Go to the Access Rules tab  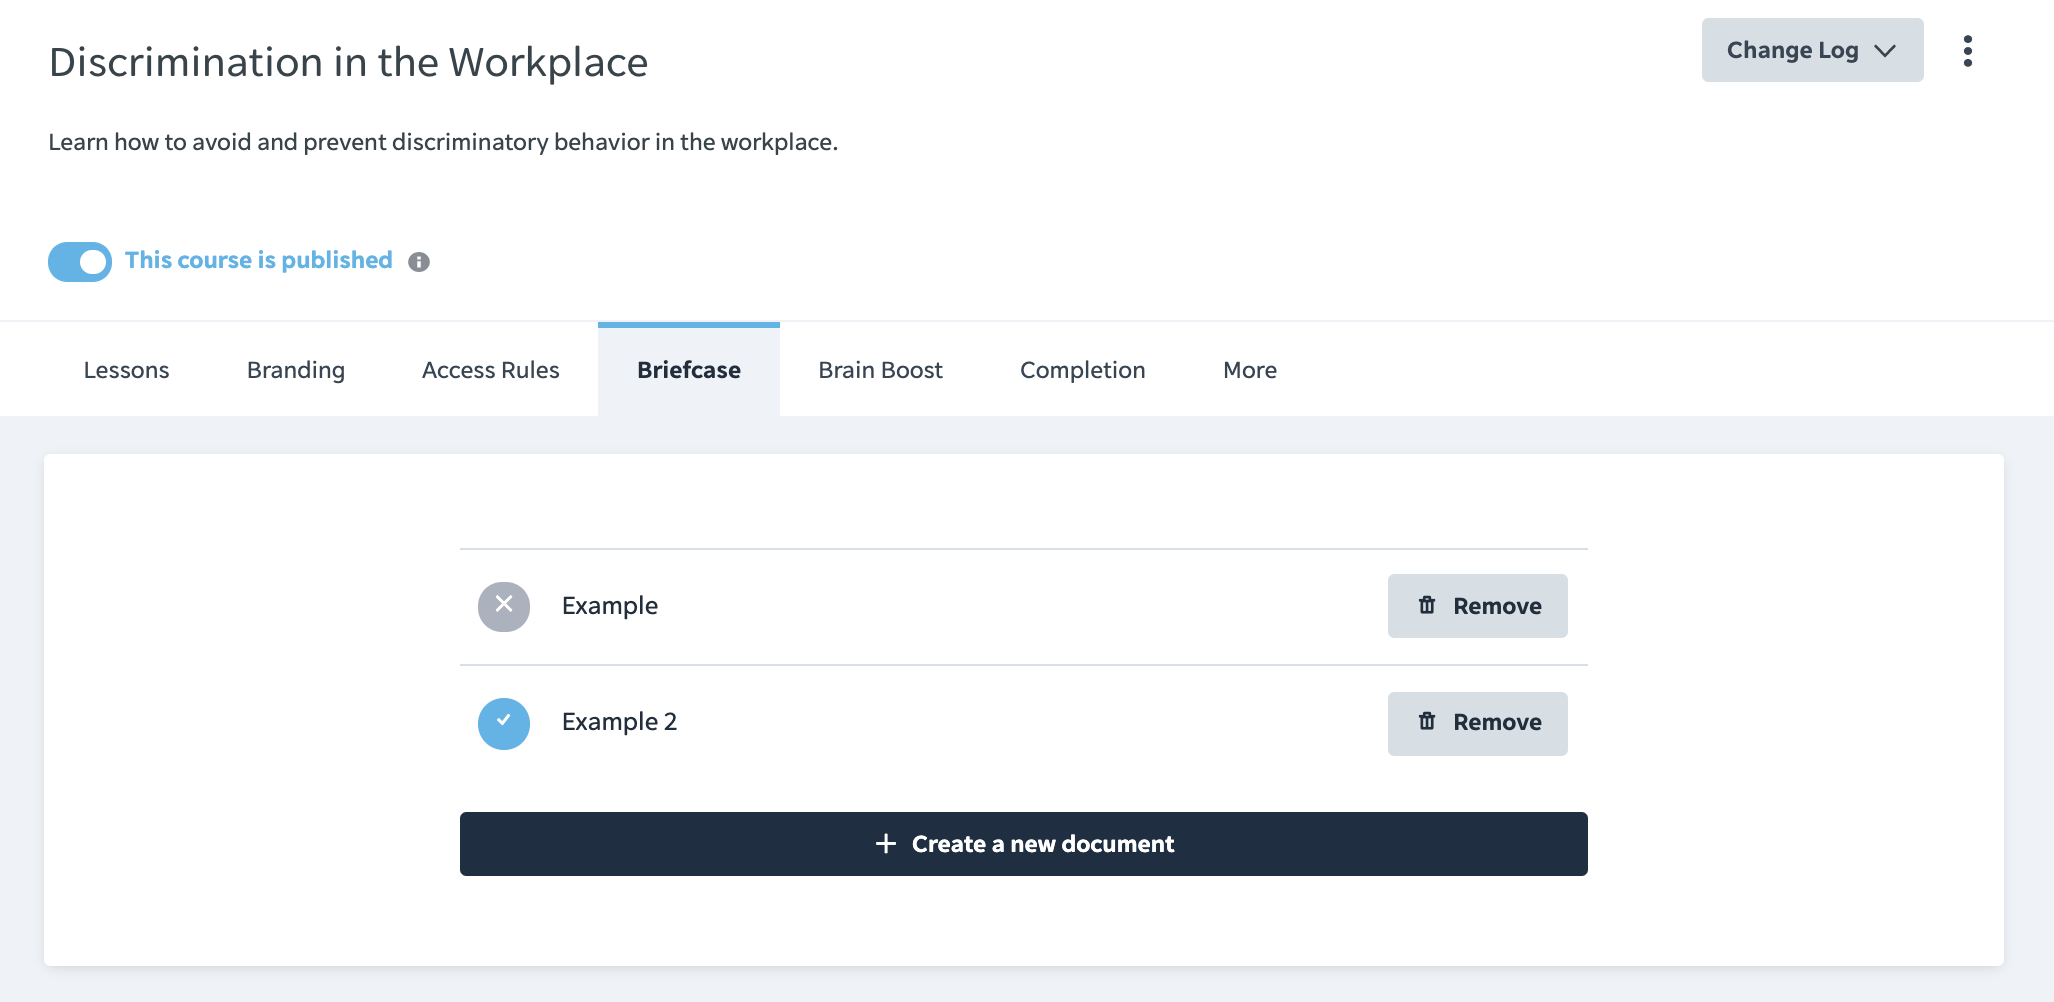point(491,370)
